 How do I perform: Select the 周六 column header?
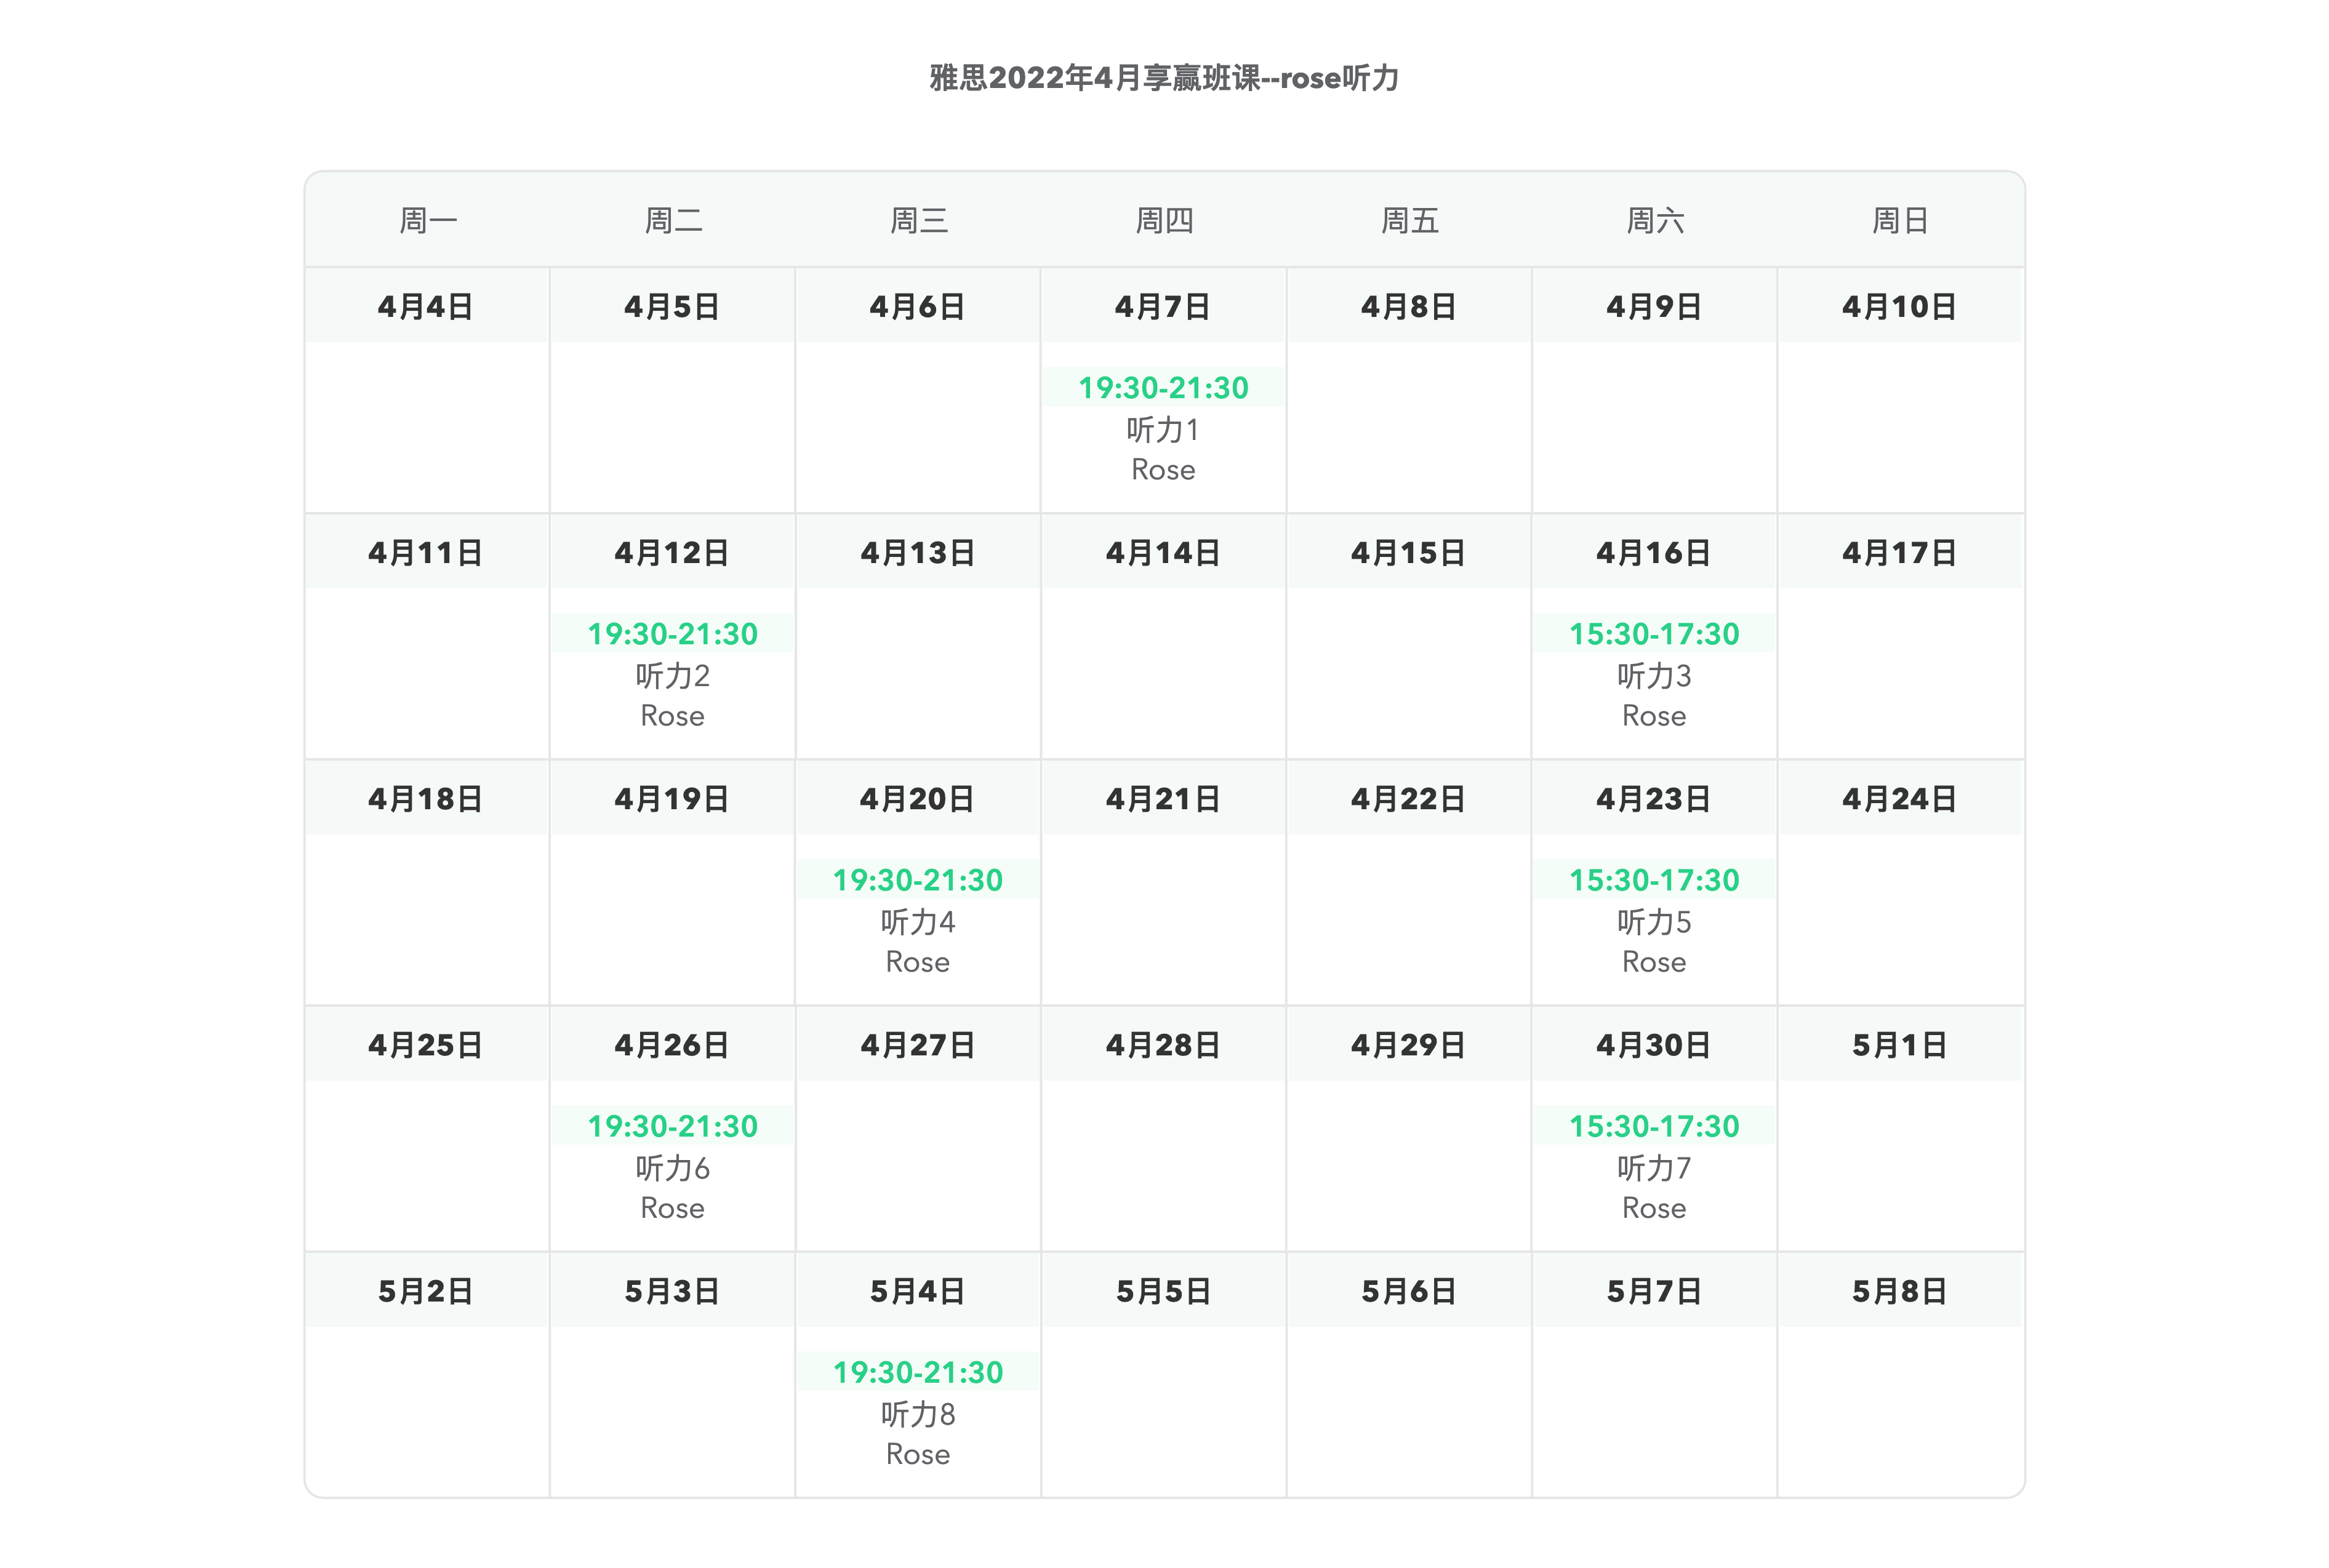coord(1655,220)
